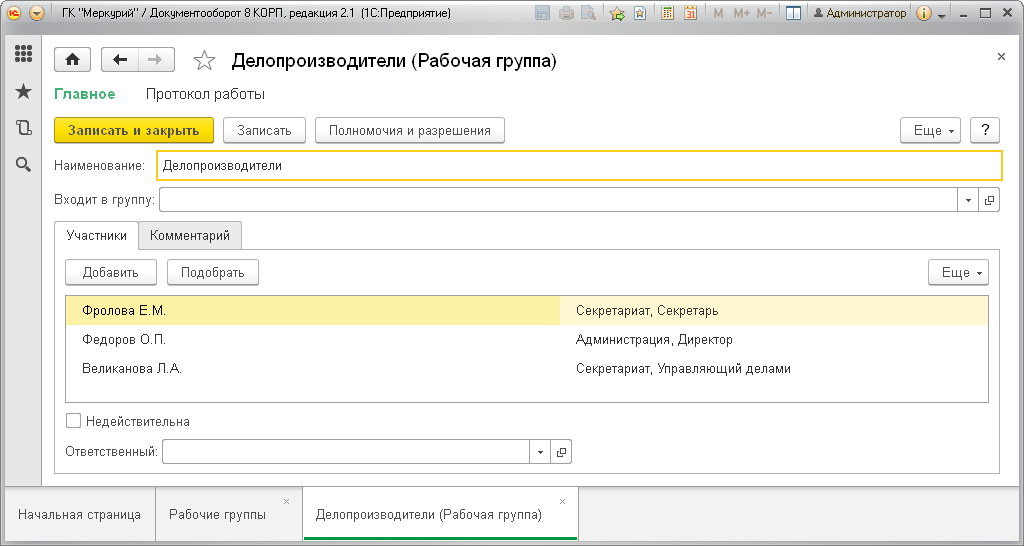
Task: Click the window layout panels icon
Action: (793, 13)
